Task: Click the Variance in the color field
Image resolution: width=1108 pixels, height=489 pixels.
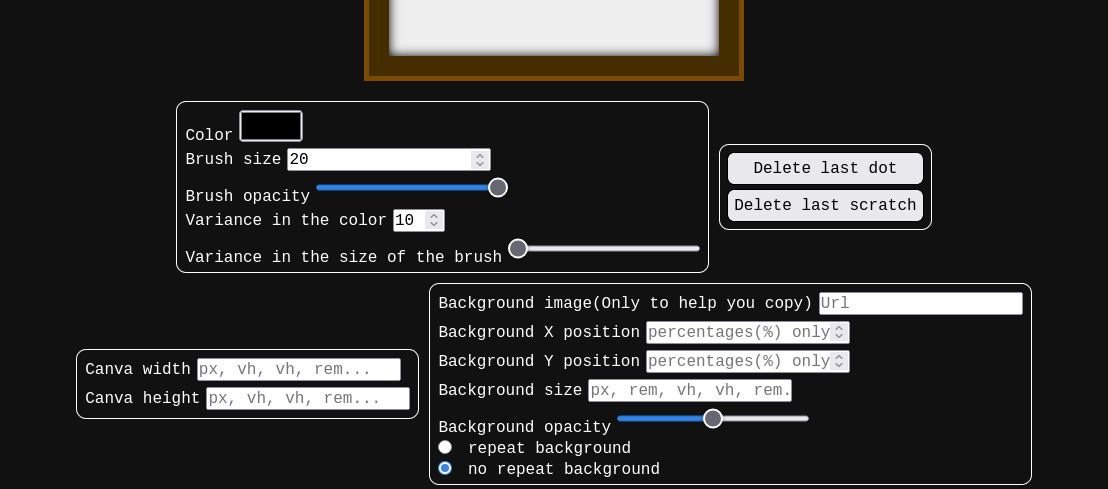Action: (419, 220)
